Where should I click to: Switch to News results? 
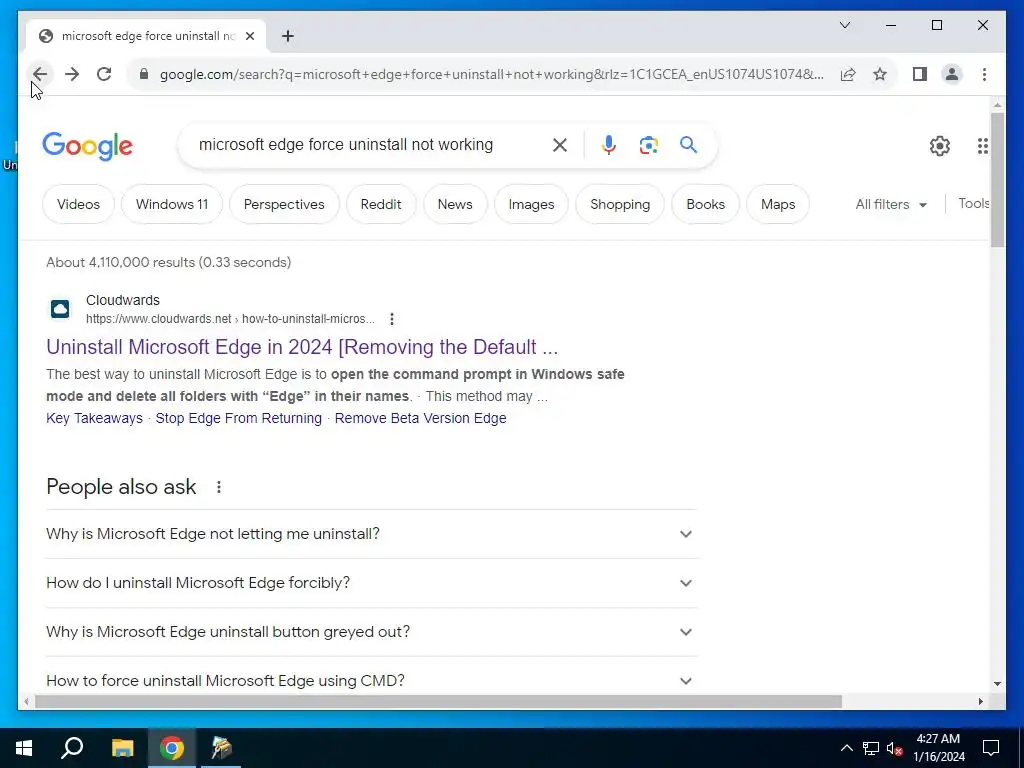coord(455,204)
